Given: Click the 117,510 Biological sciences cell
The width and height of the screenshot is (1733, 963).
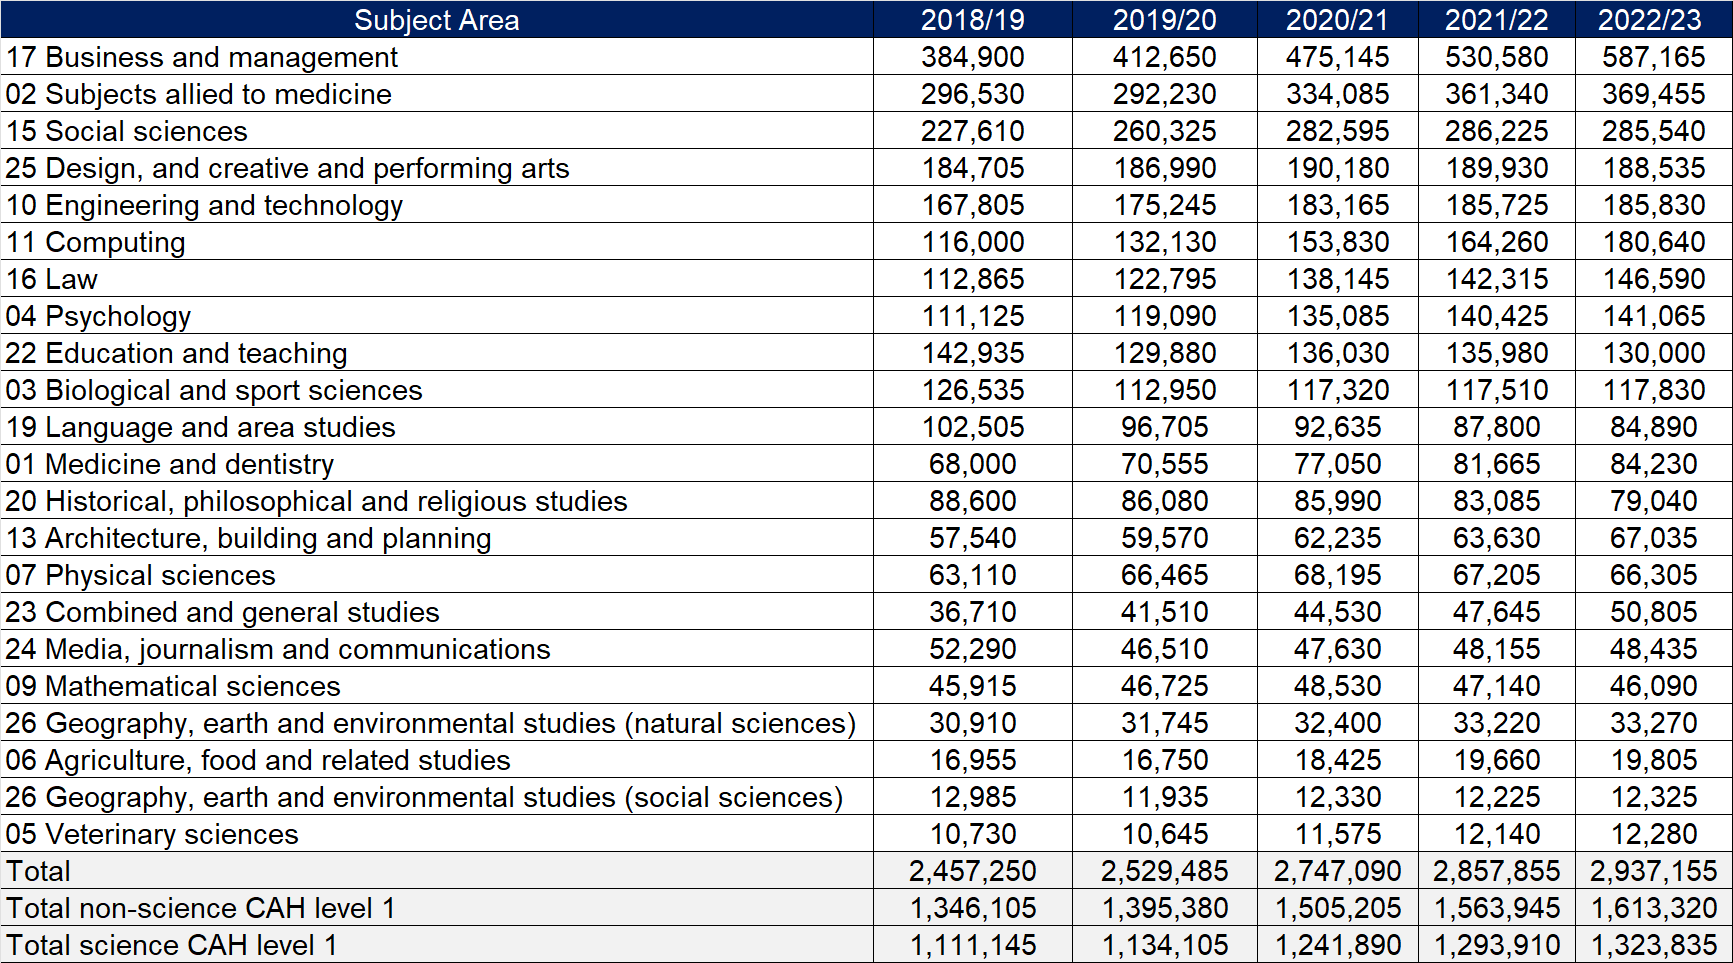Looking at the screenshot, I should click(1497, 390).
